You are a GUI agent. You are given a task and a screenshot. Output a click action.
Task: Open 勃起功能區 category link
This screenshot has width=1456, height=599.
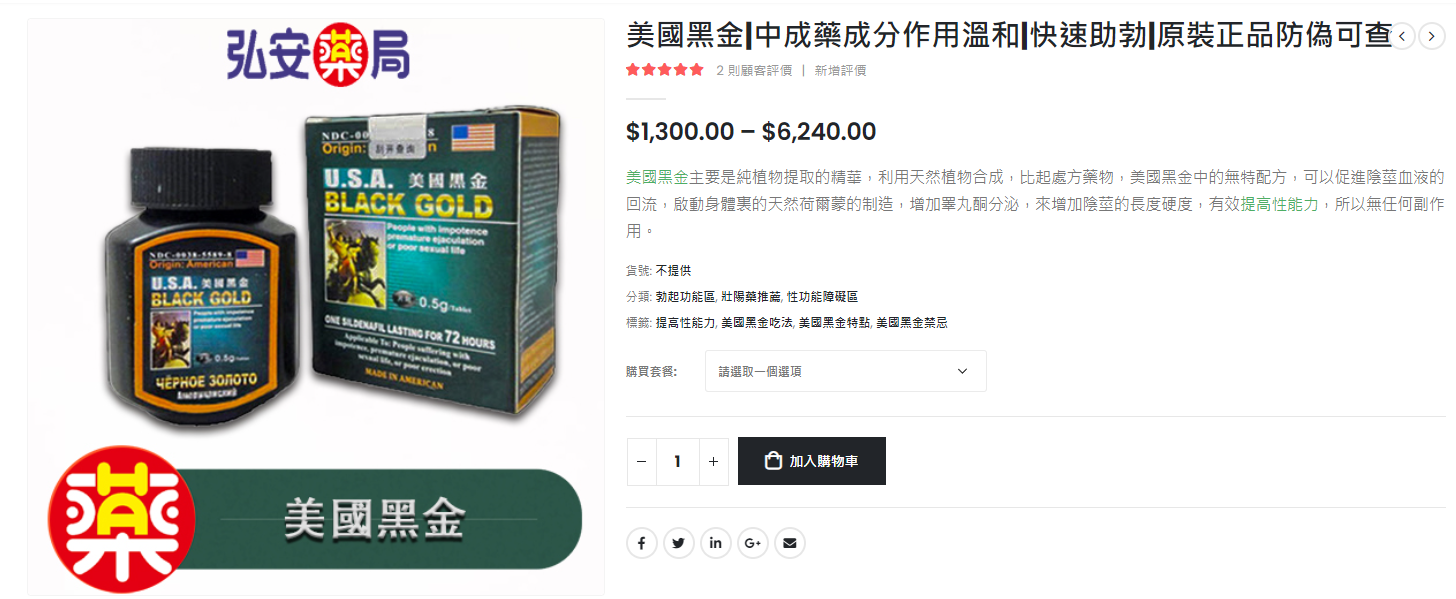tap(685, 297)
